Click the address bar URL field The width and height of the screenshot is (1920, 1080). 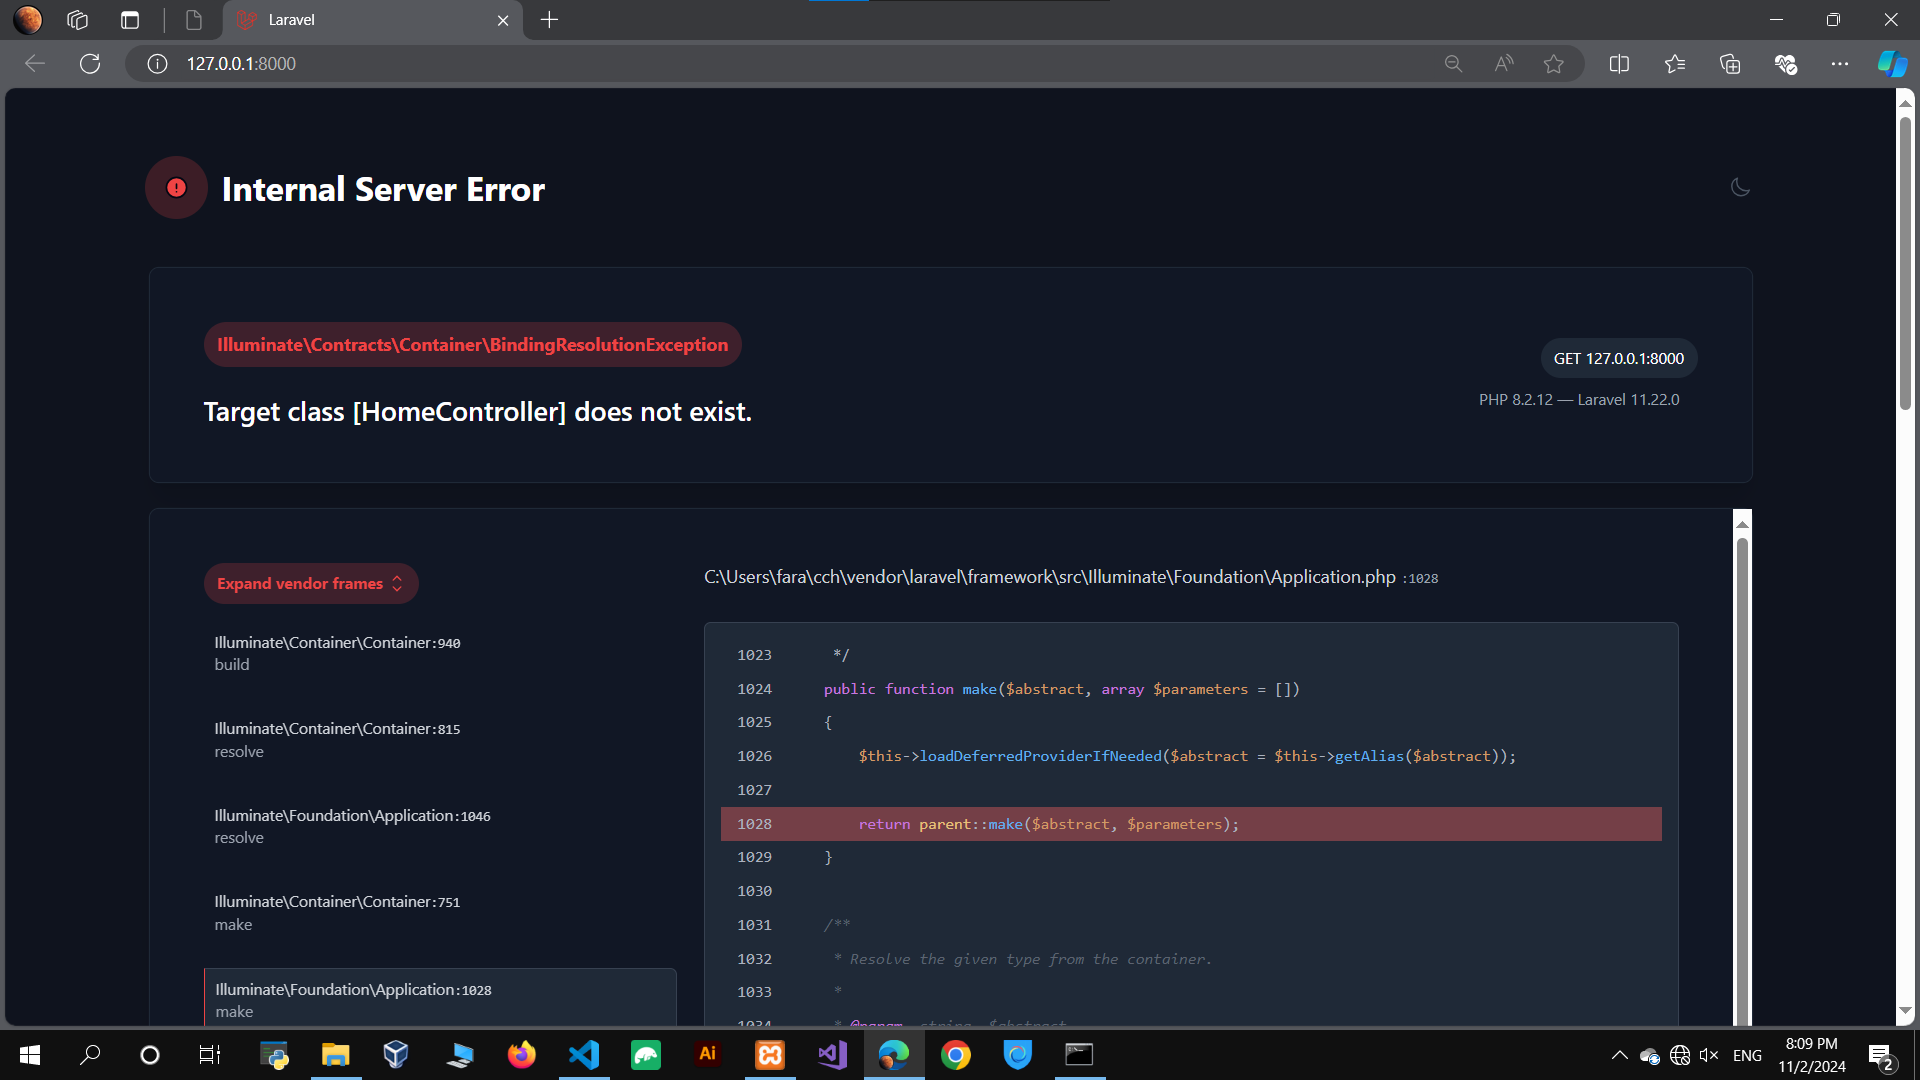[800, 63]
